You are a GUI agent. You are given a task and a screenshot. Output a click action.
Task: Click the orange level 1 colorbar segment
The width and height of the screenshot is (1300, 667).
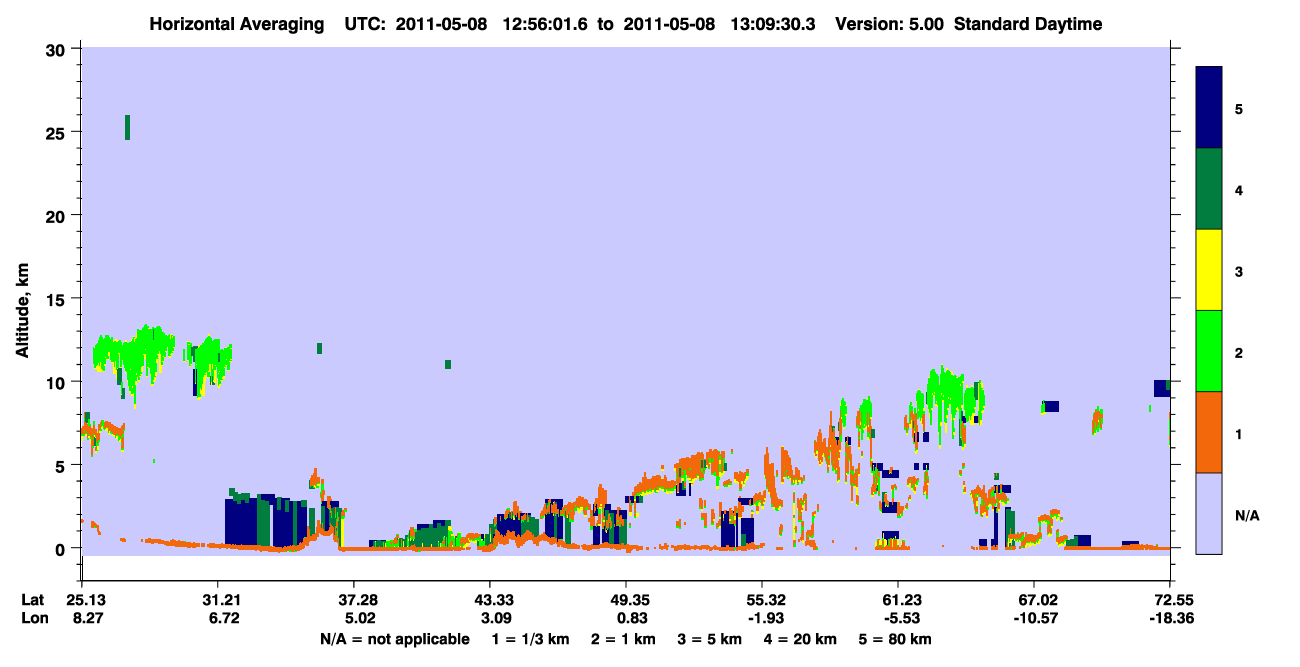pyautogui.click(x=1209, y=432)
